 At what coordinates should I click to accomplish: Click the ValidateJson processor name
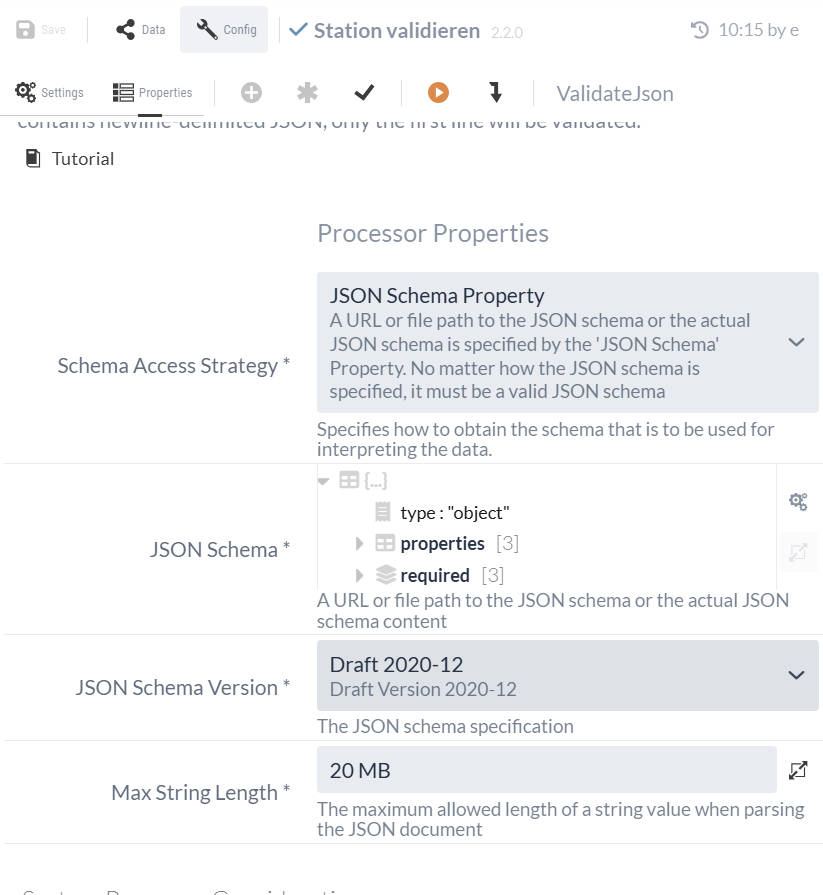coord(614,93)
